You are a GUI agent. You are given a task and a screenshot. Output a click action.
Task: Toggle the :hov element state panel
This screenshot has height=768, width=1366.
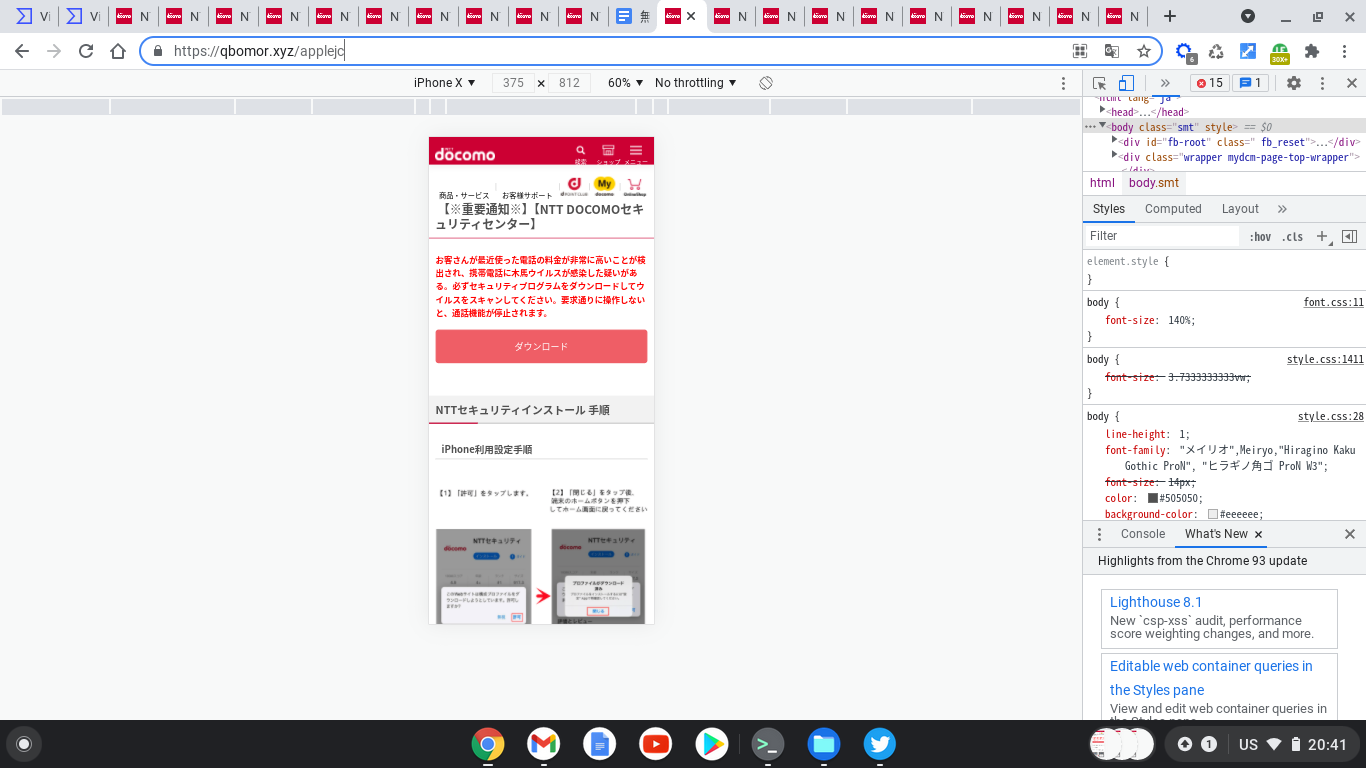pyautogui.click(x=1260, y=237)
